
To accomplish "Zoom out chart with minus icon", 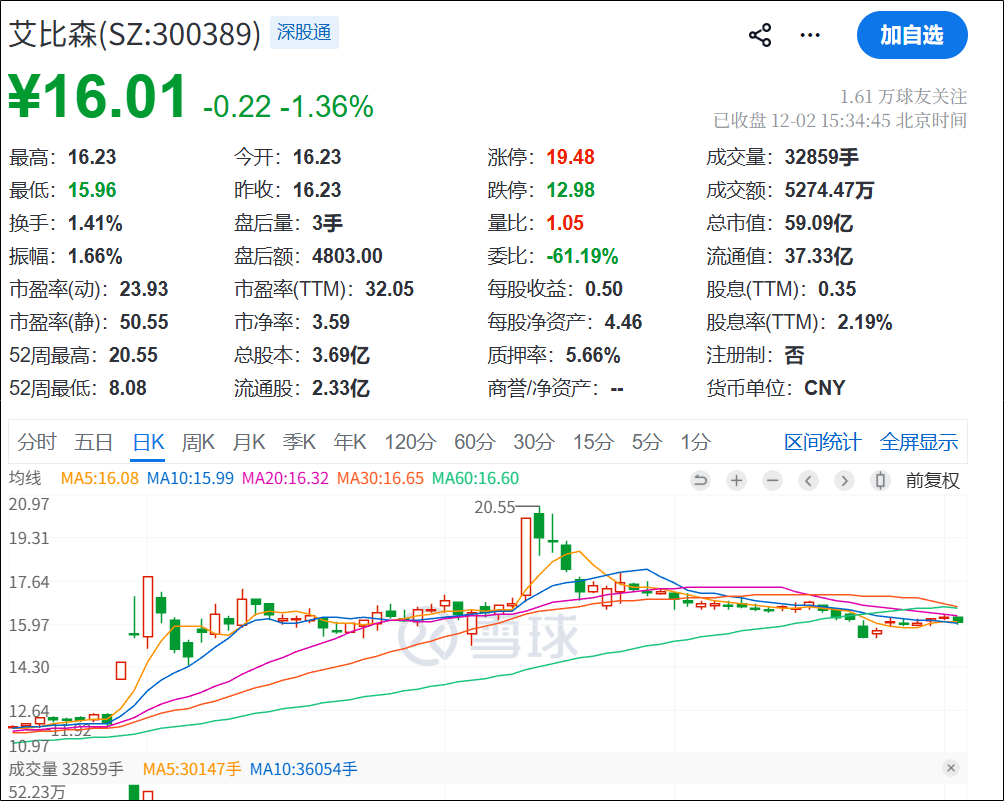I will pos(773,480).
